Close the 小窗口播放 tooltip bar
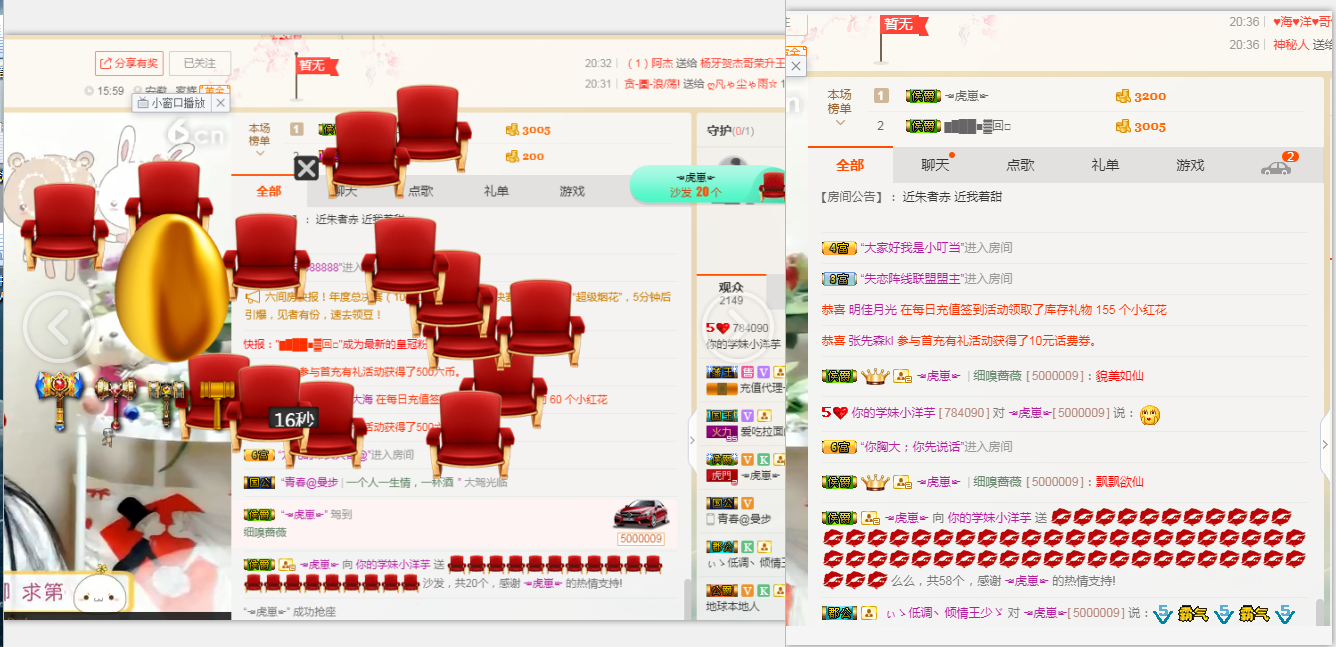1336x647 pixels. (x=221, y=103)
